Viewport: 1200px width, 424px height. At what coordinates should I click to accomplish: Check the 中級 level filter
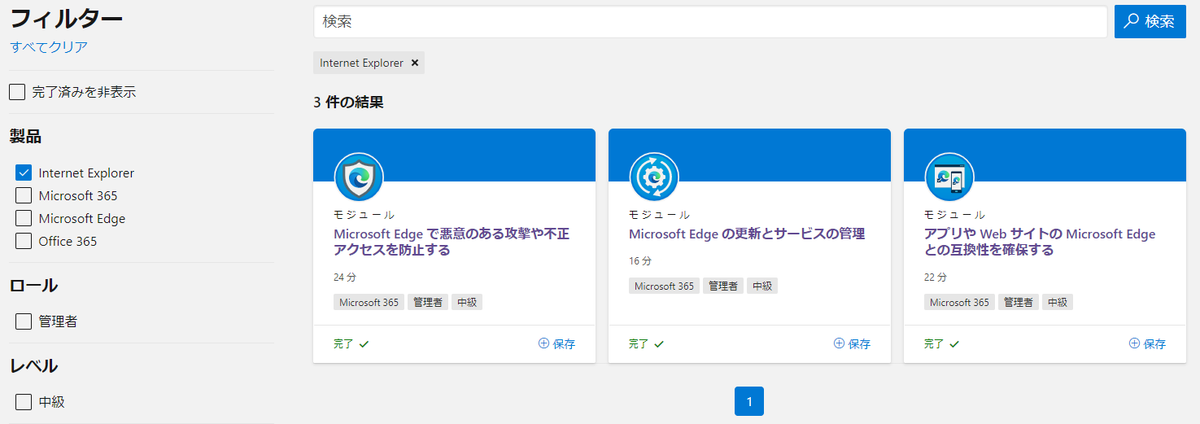[24, 402]
